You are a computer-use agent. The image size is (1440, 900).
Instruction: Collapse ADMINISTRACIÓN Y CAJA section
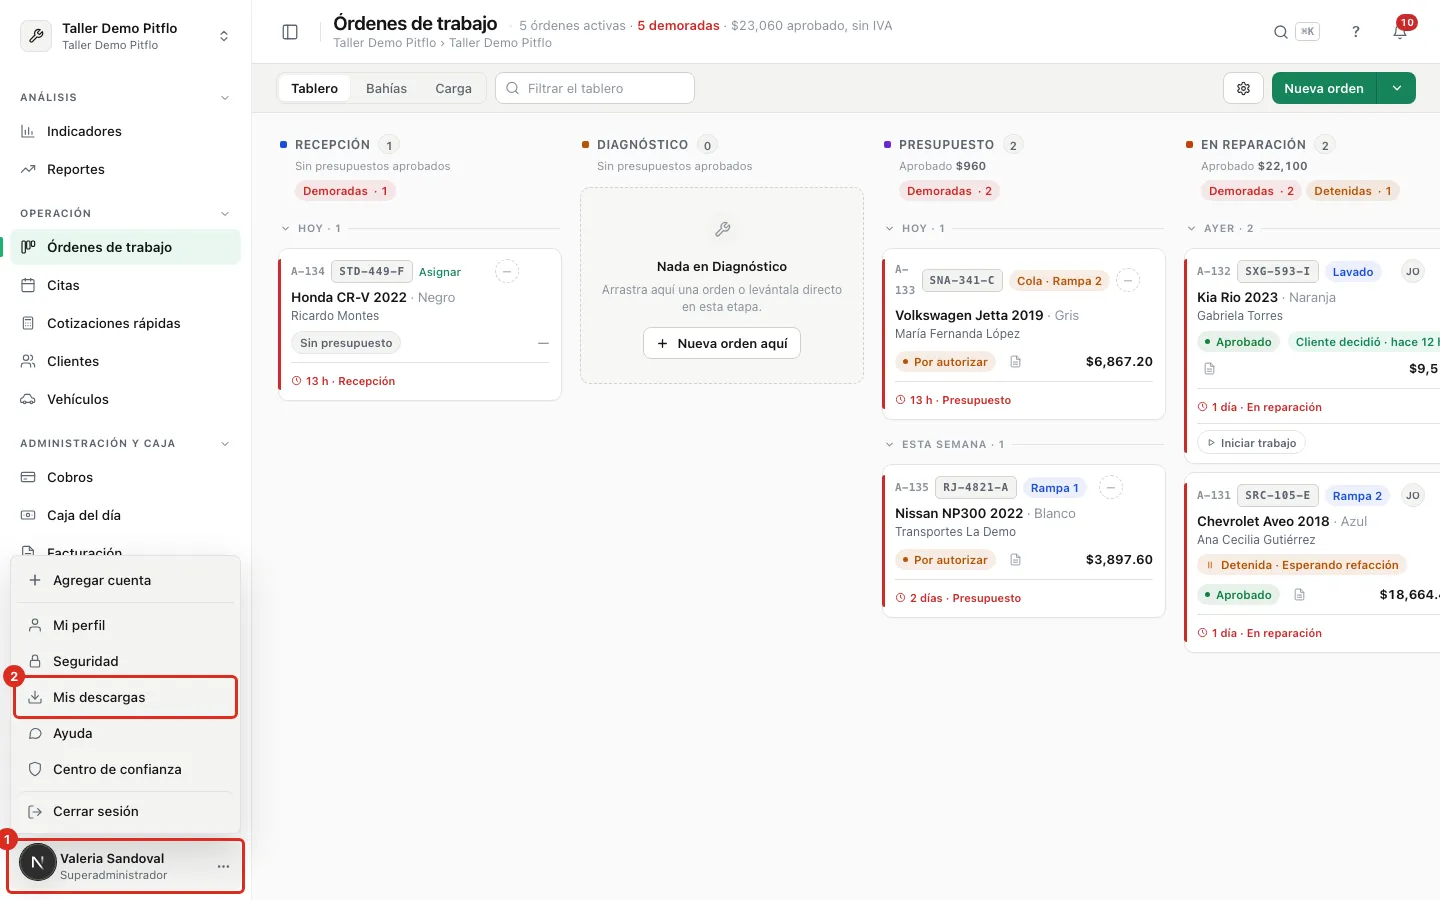click(x=224, y=444)
